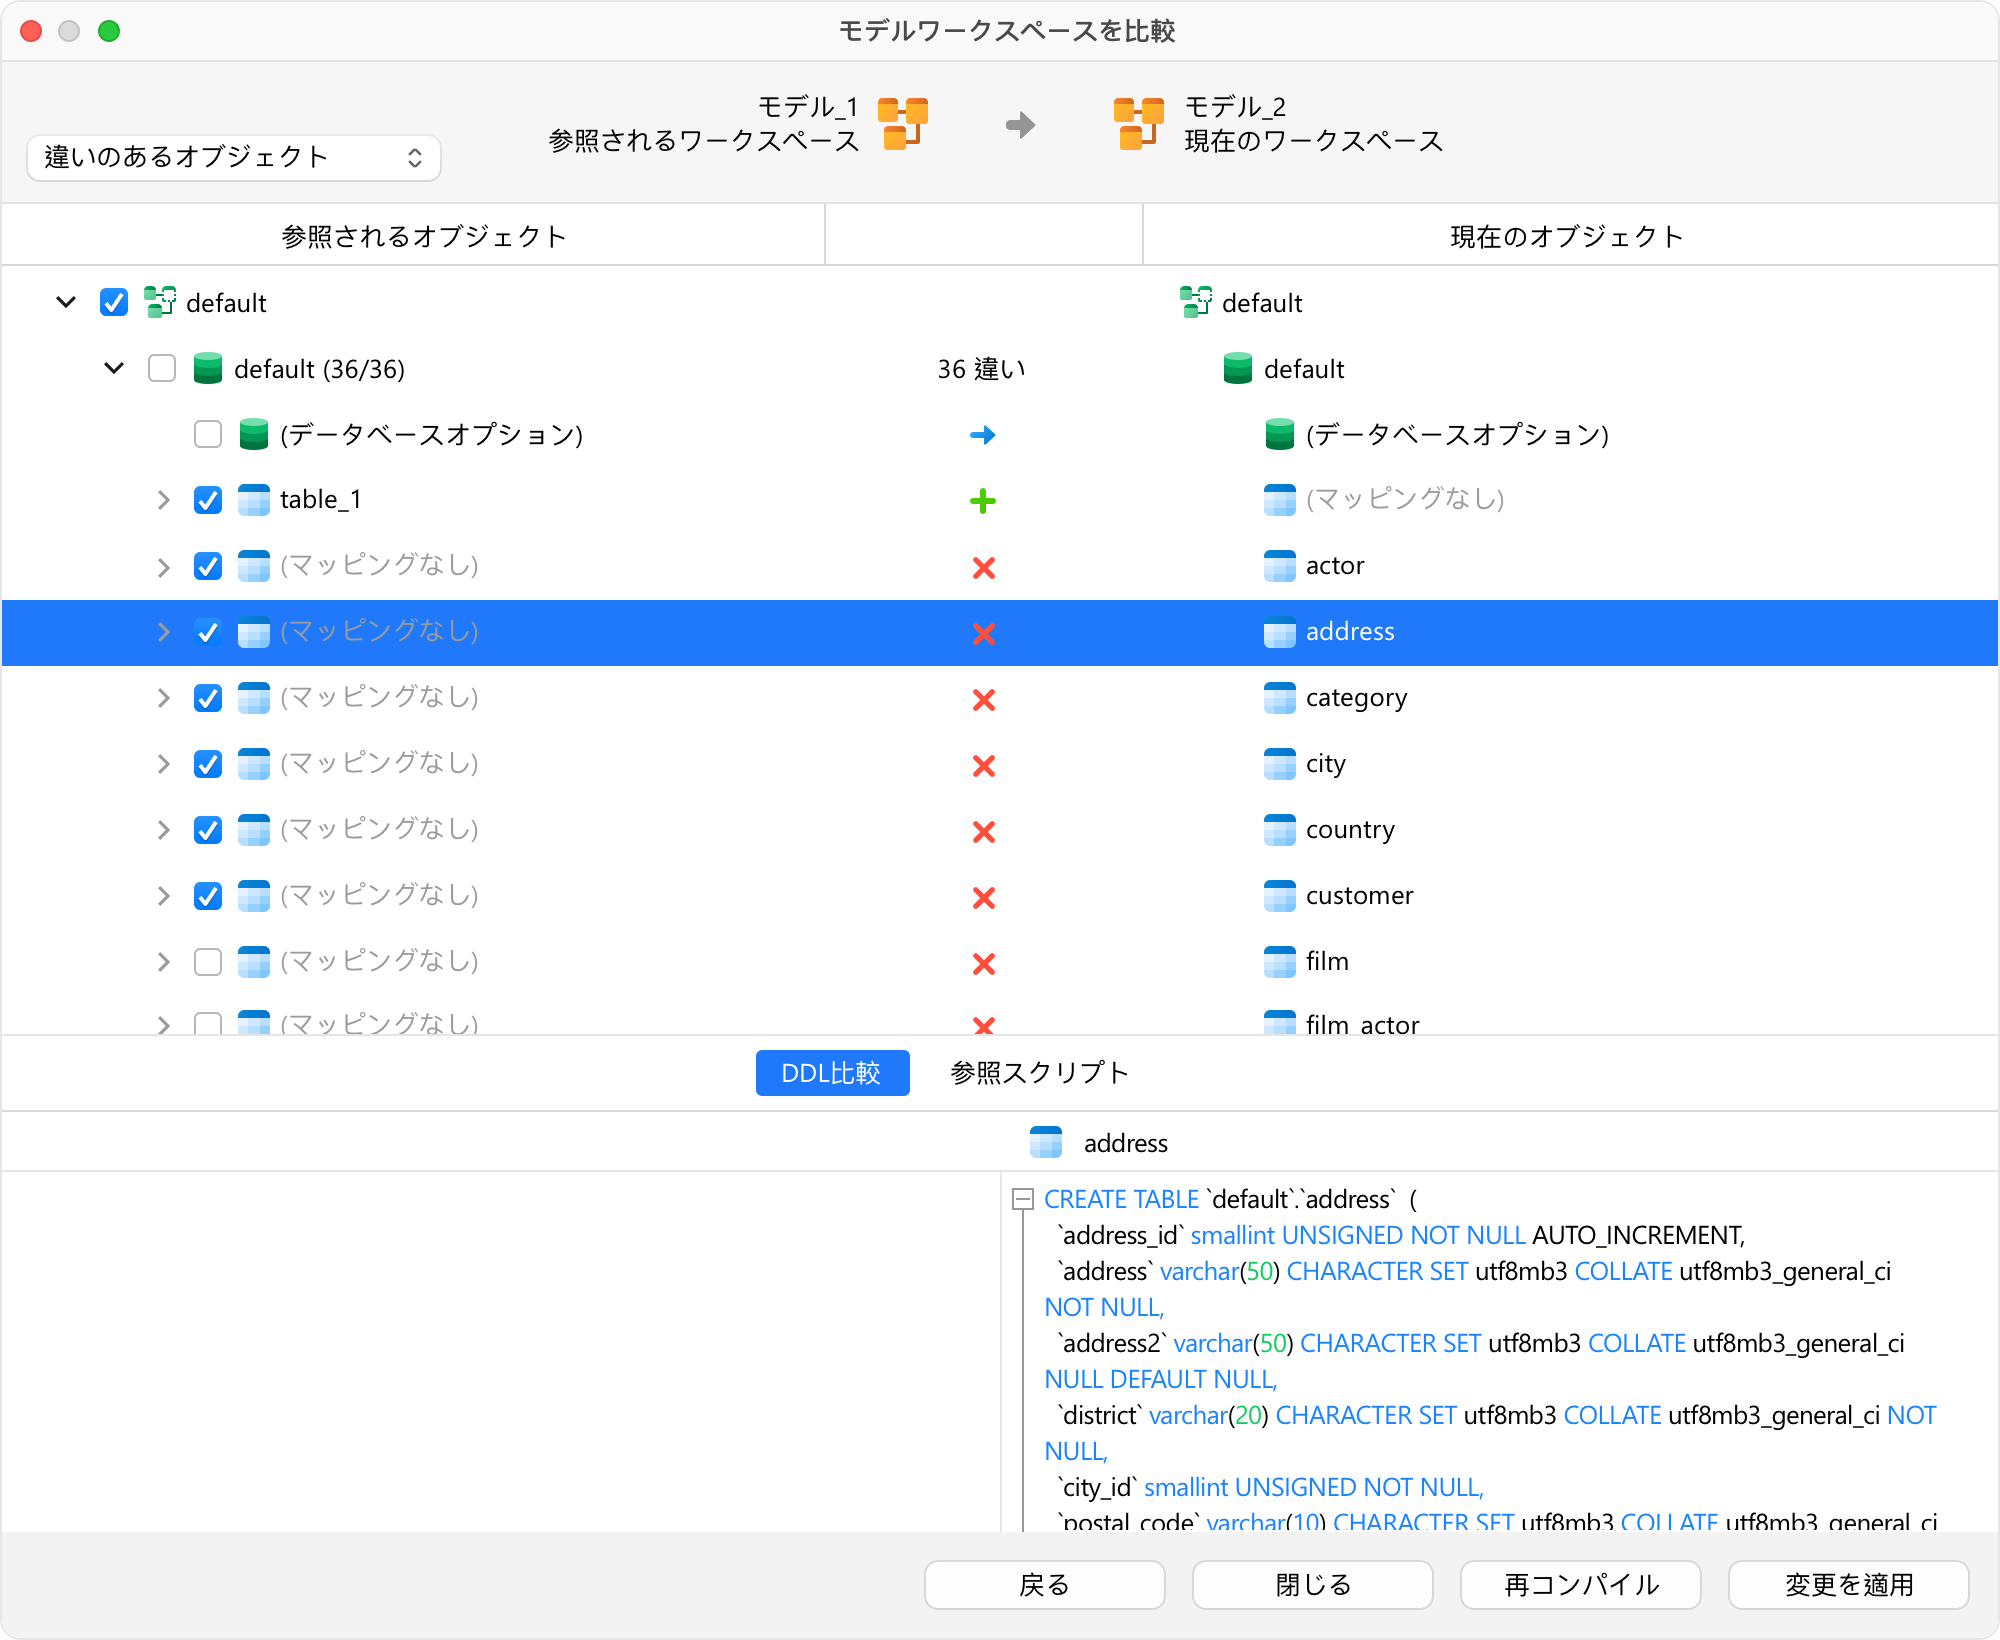Click the right default database icon
Viewport: 2000px width, 1640px height.
(1238, 368)
